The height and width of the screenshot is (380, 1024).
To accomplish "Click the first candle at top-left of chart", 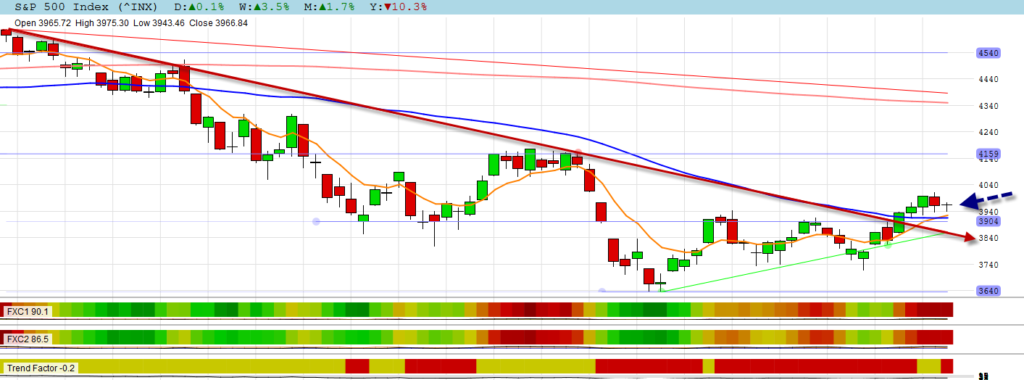I will [7, 31].
